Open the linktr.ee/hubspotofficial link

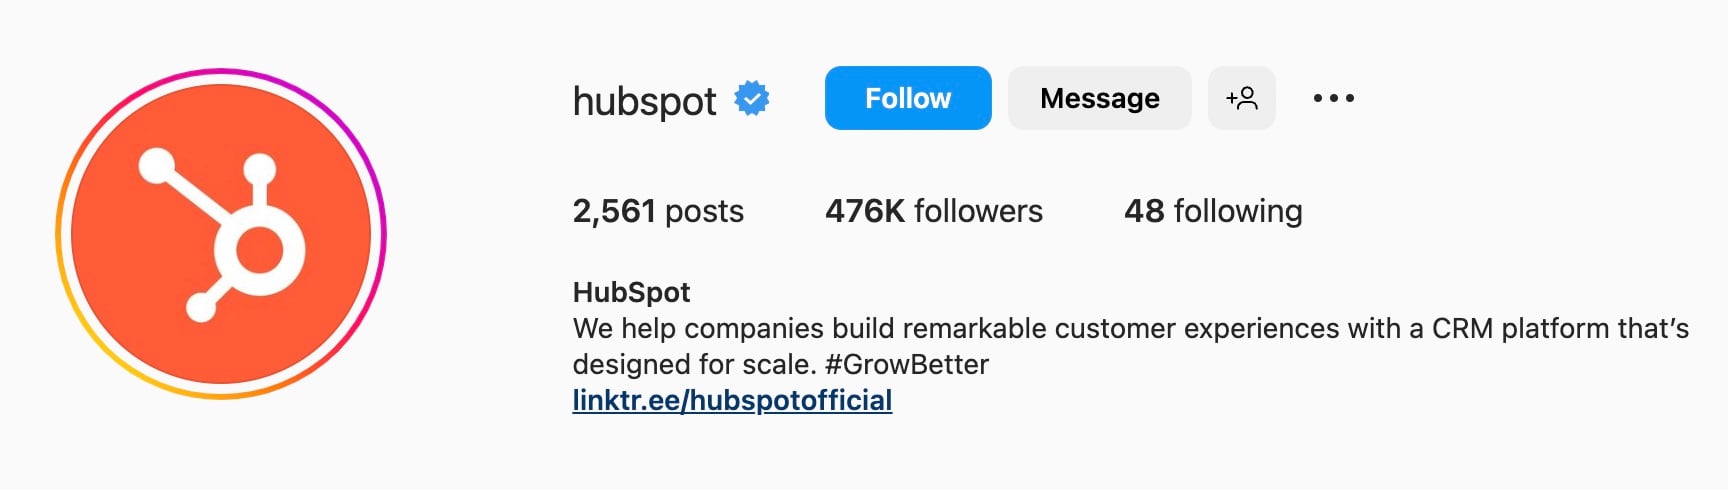tap(732, 400)
